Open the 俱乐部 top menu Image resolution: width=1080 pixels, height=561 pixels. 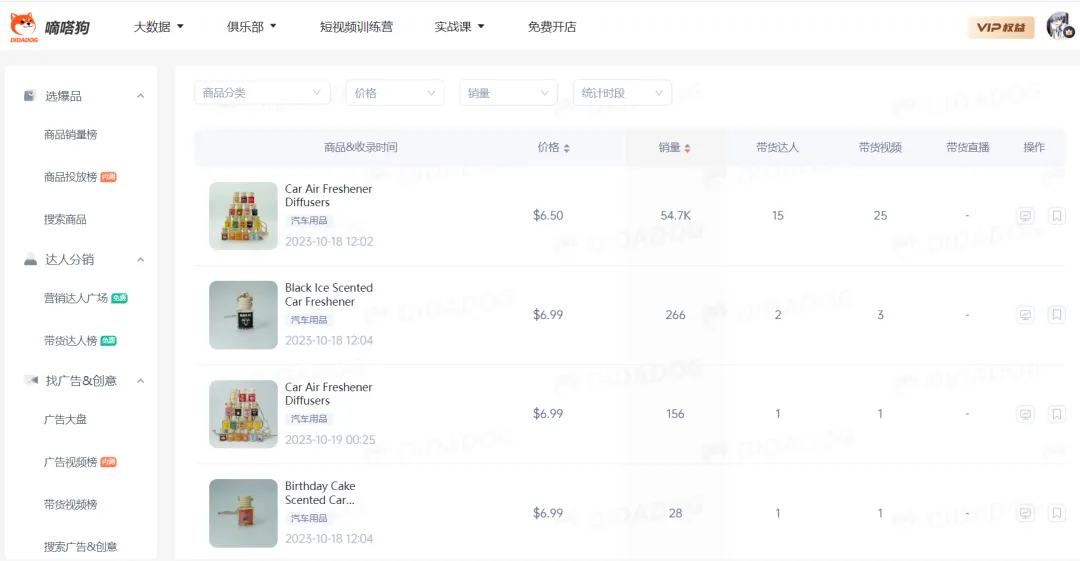tap(251, 27)
